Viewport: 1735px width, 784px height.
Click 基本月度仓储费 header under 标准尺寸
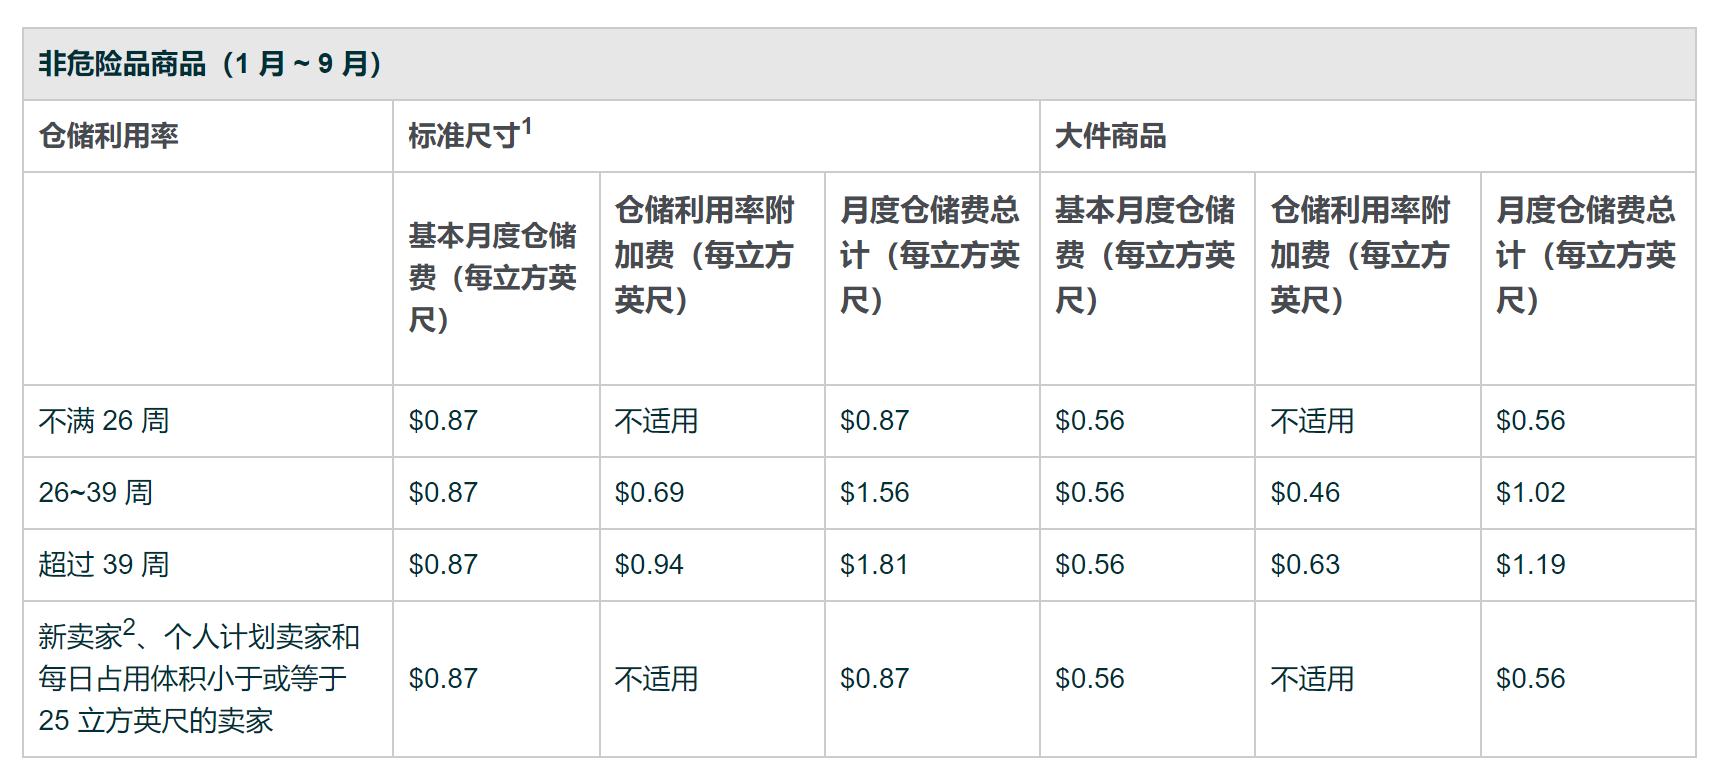pyautogui.click(x=492, y=277)
